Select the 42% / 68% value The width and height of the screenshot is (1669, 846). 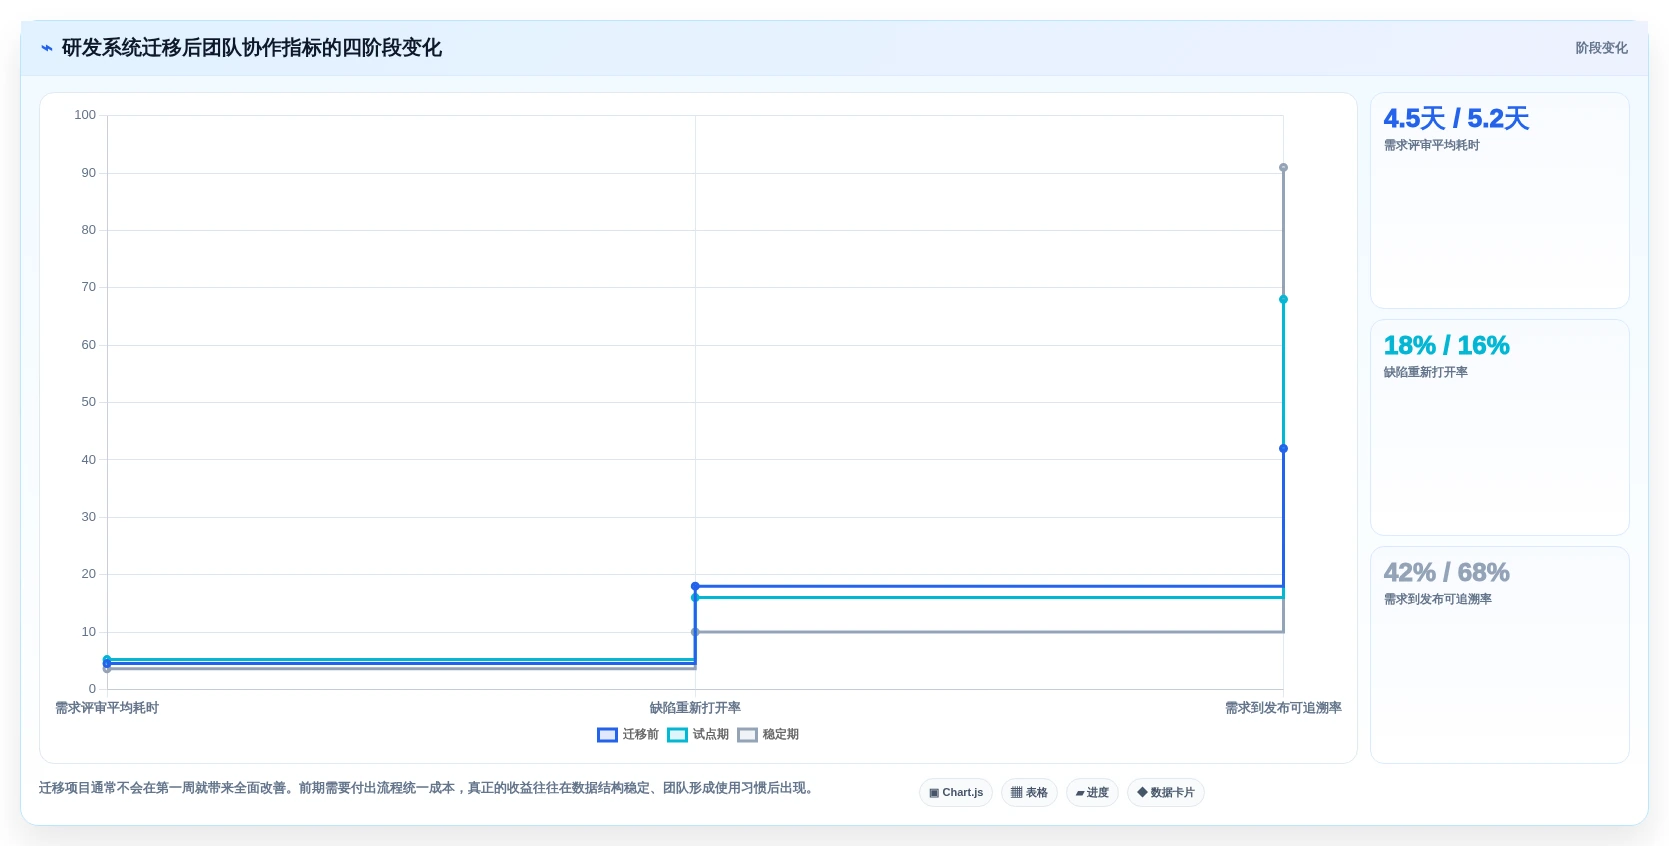1446,572
